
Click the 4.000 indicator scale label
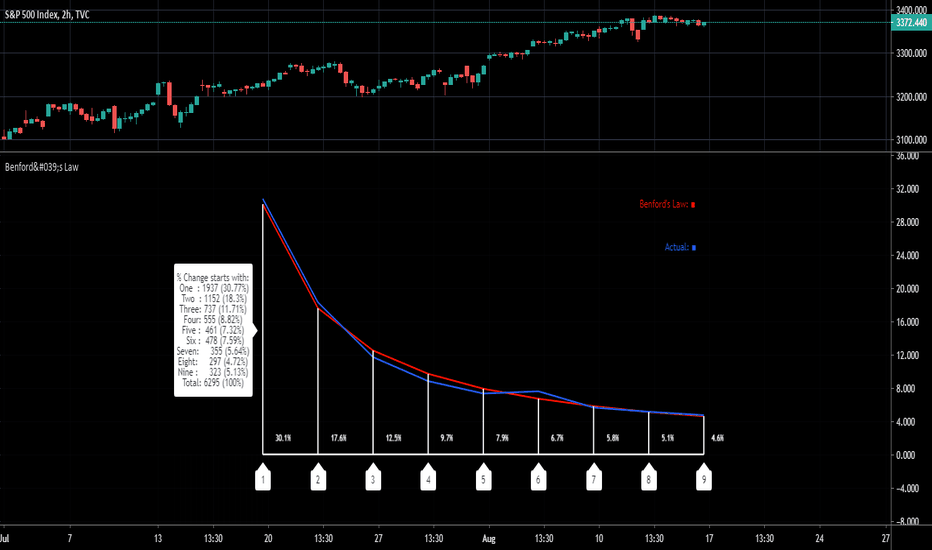pos(905,422)
